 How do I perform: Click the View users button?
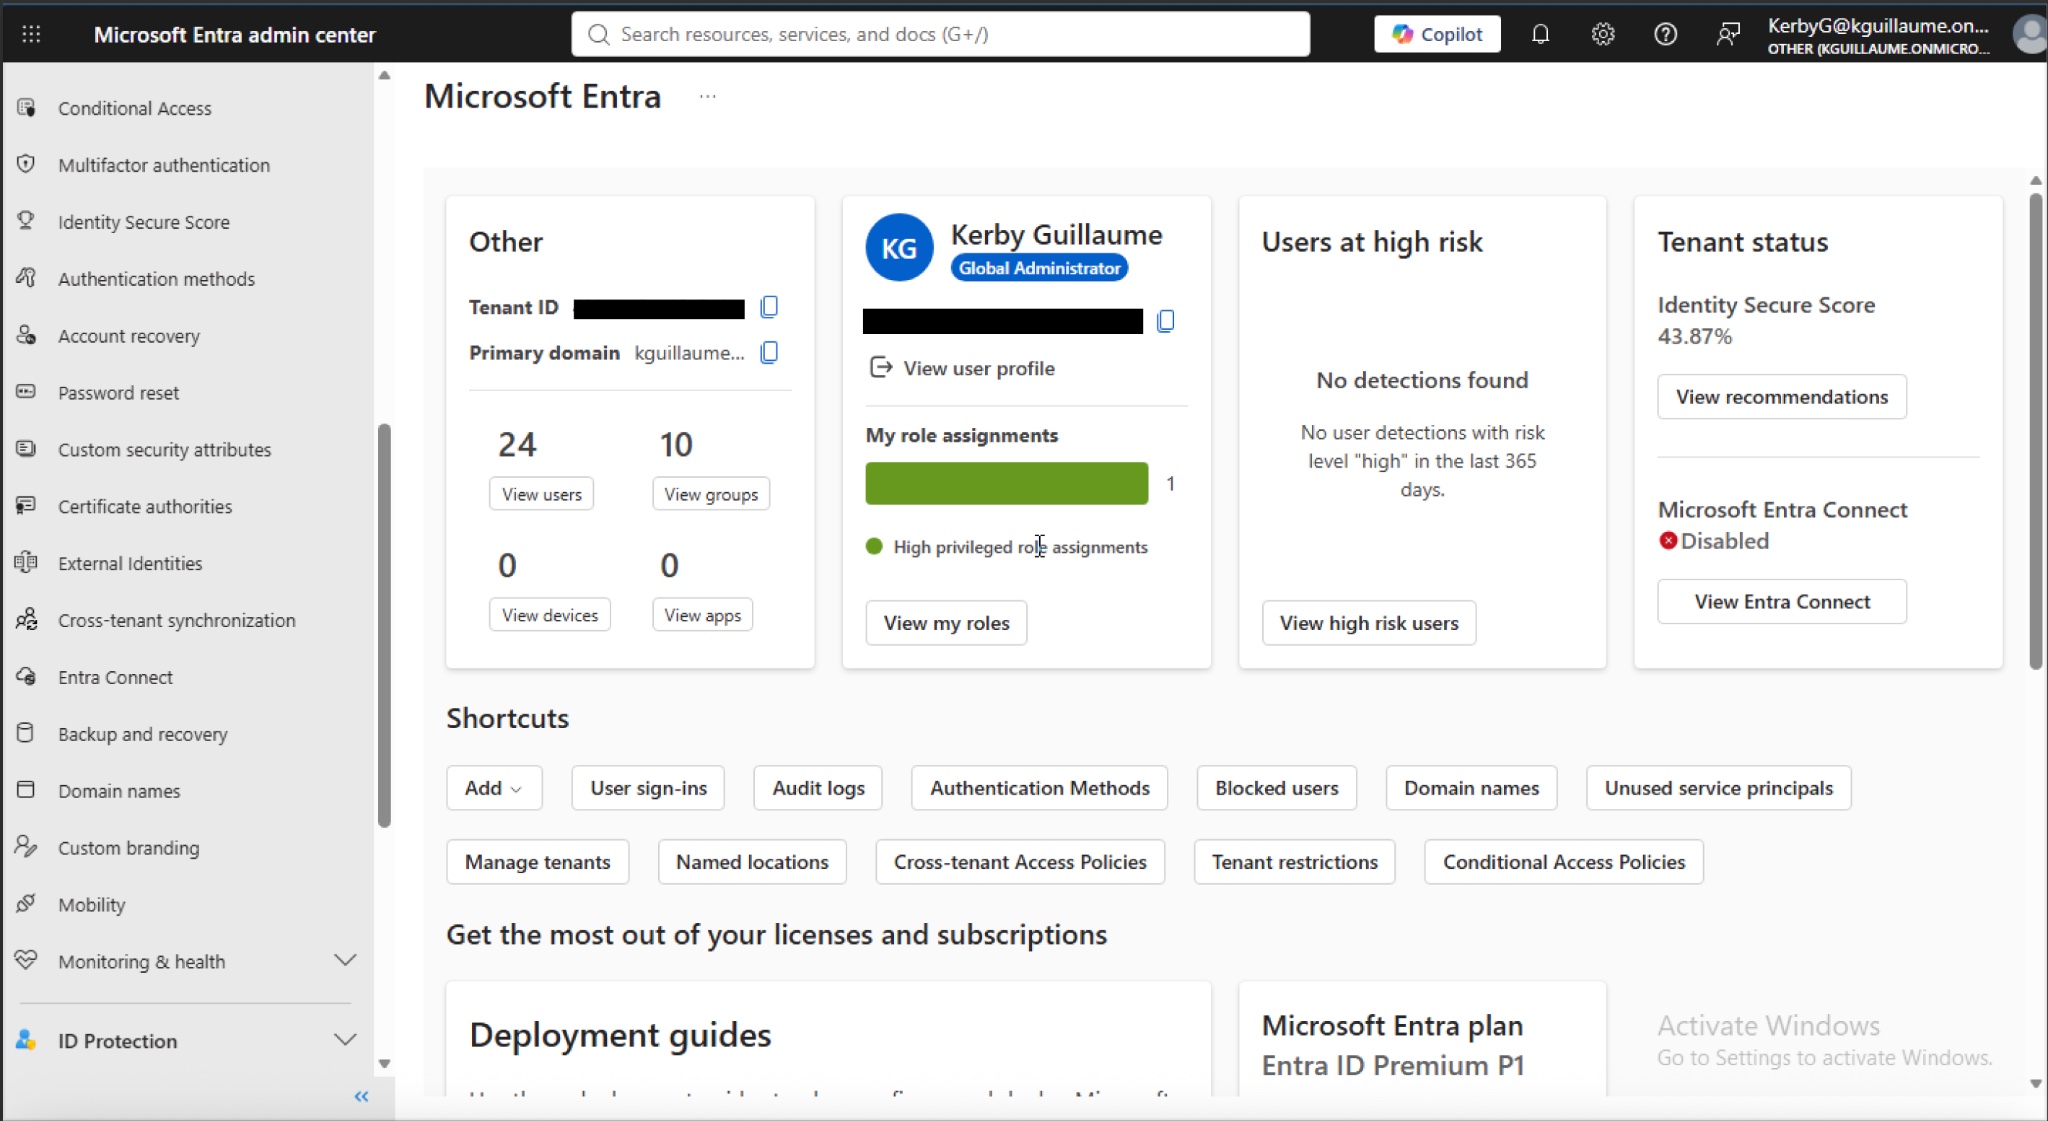[x=541, y=494]
